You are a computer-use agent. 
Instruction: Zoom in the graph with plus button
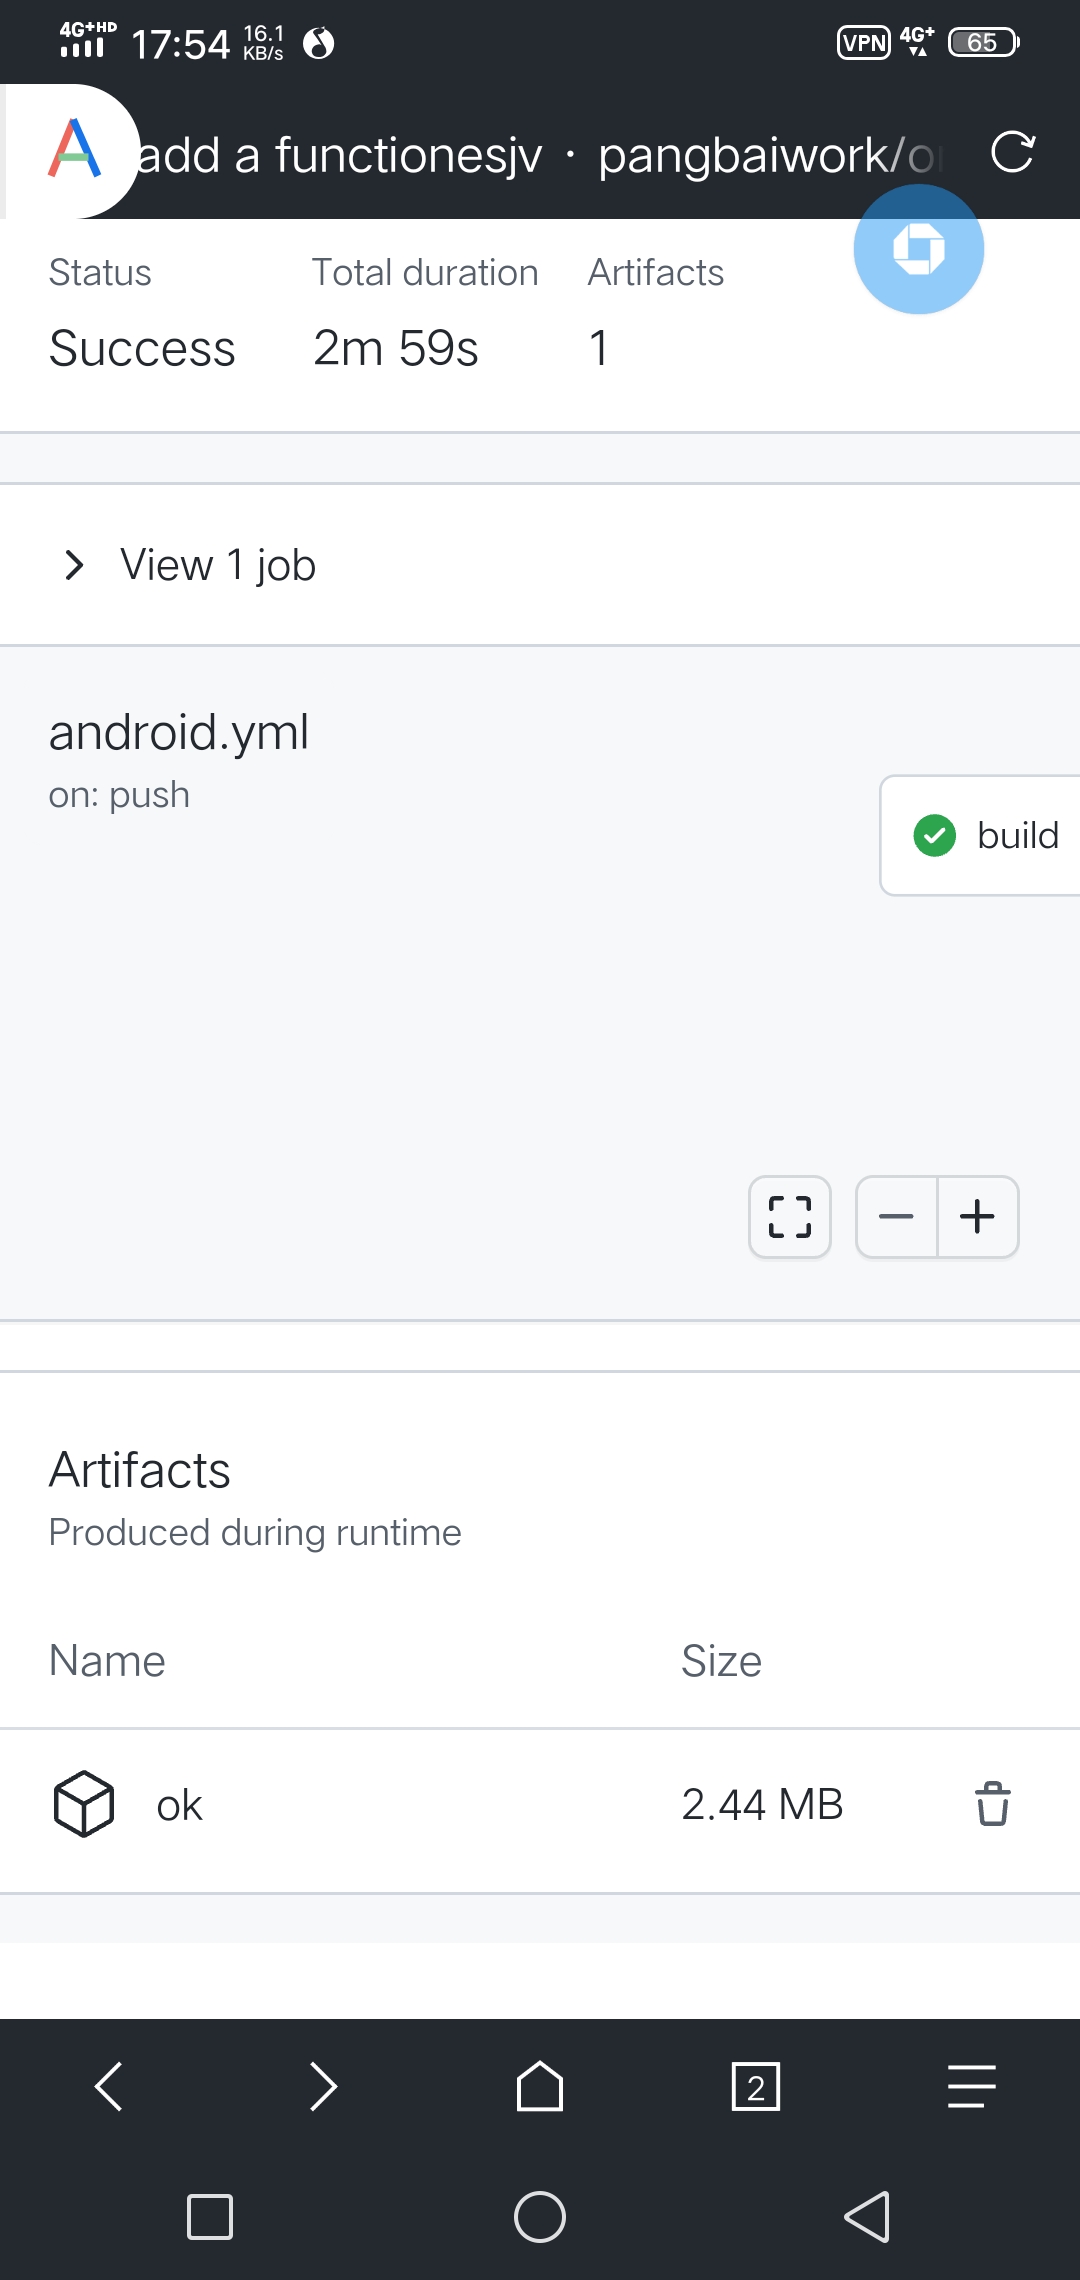tap(977, 1216)
